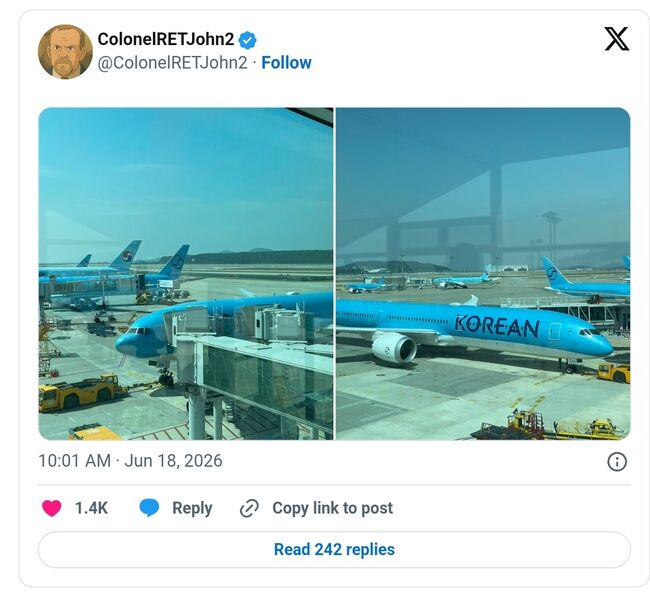Open Read 242 replies button

335,550
